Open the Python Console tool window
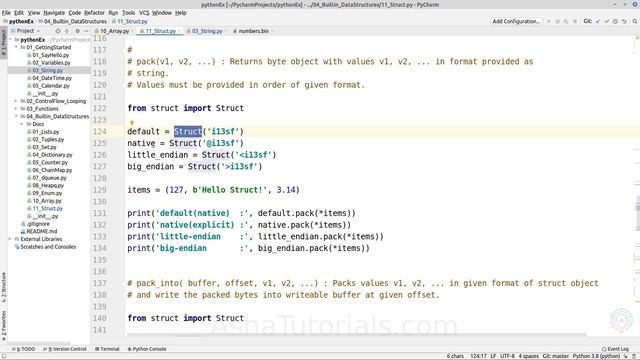 tap(147, 349)
